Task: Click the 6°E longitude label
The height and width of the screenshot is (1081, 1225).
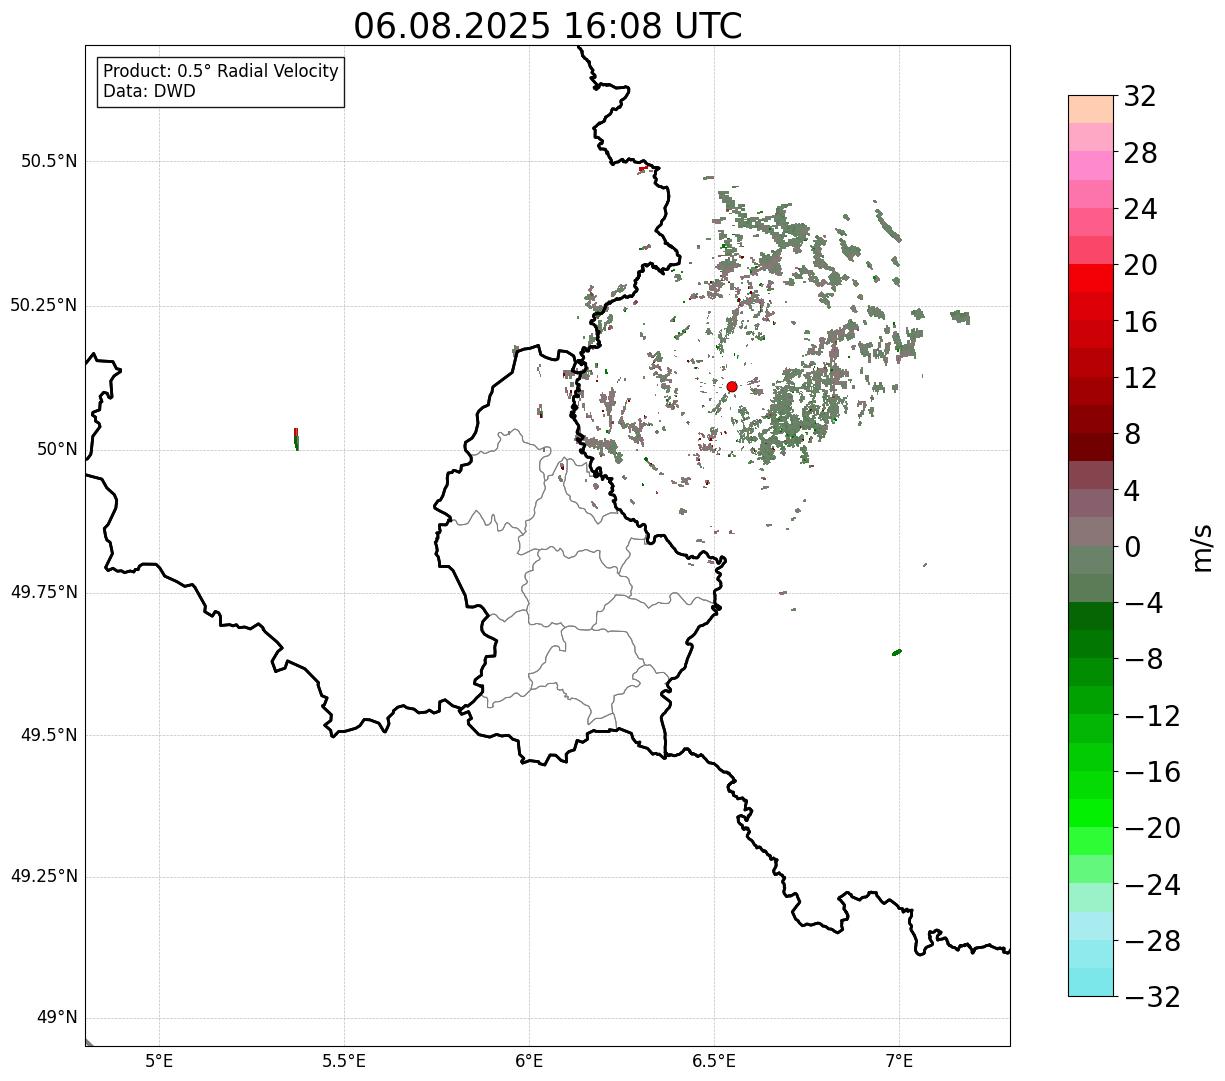Action: (529, 1061)
